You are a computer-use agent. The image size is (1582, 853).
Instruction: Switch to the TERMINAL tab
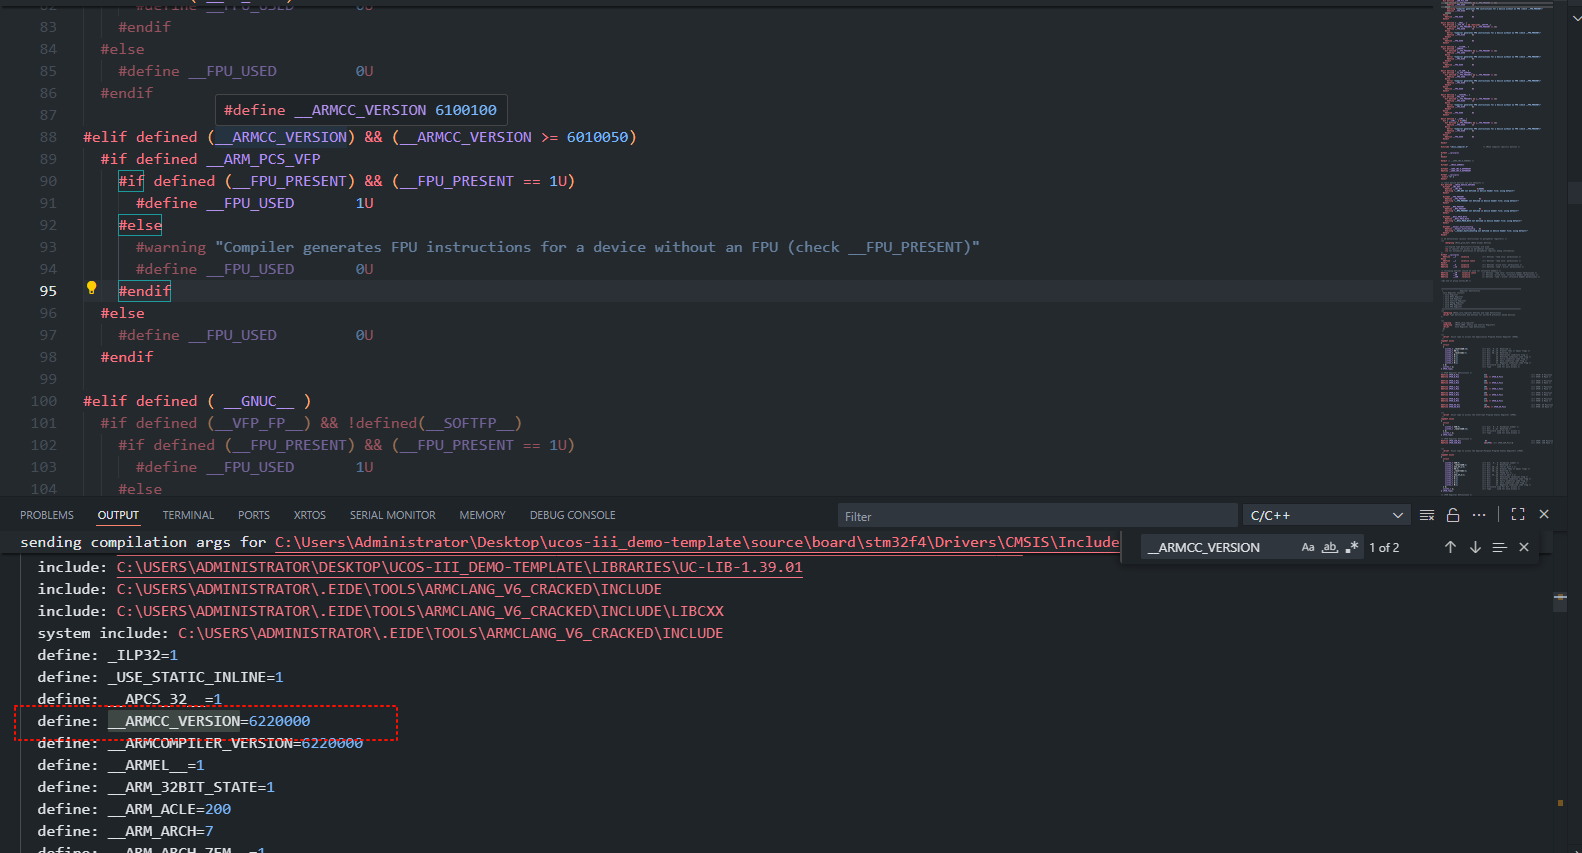click(188, 515)
